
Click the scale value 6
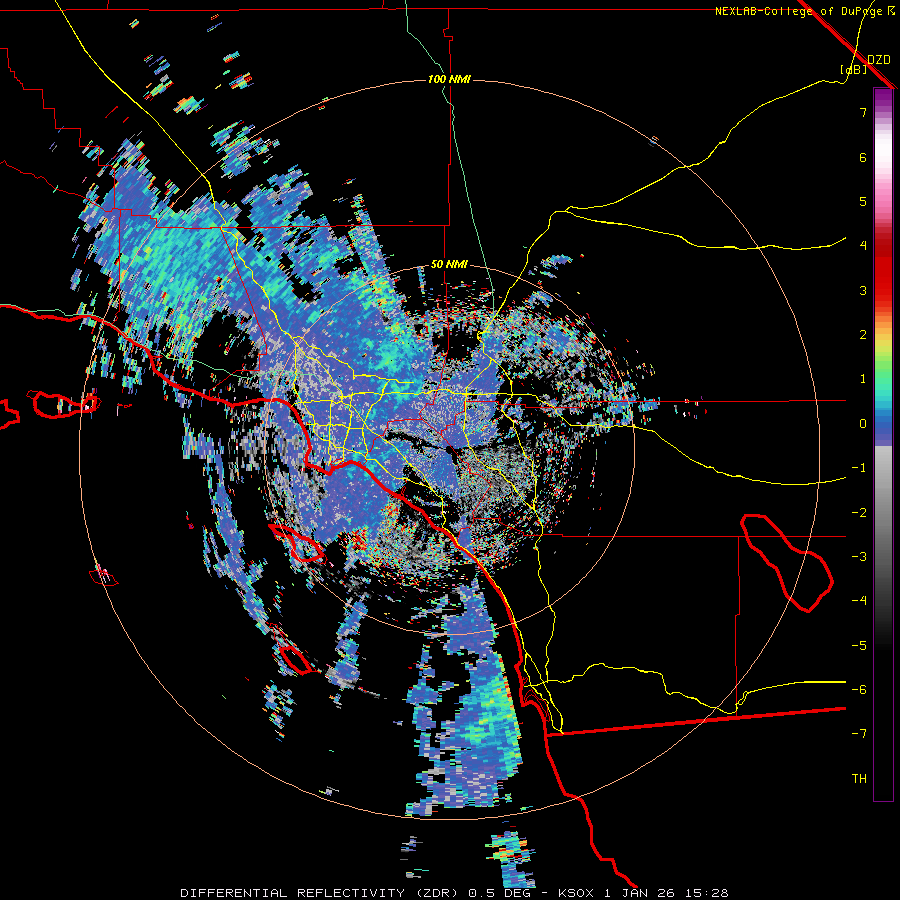pyautogui.click(x=863, y=157)
